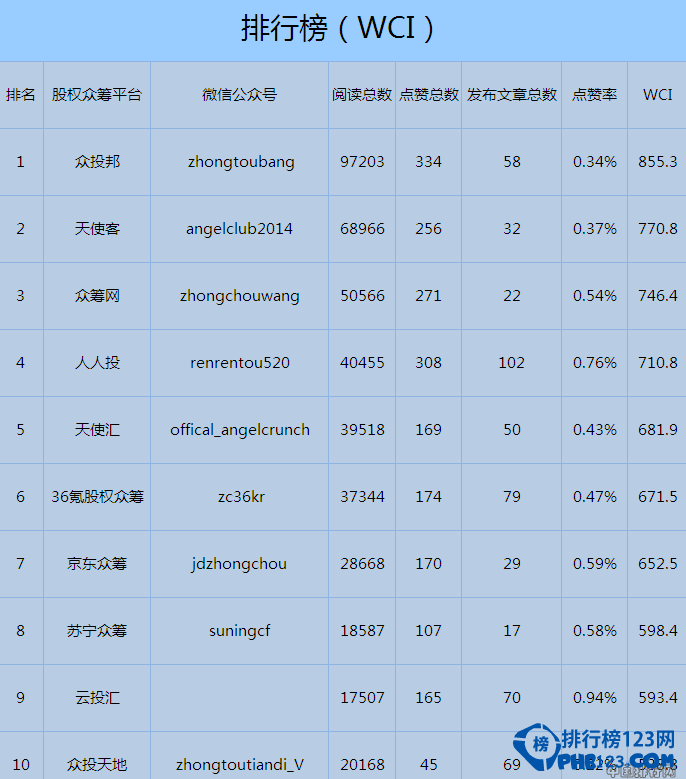Select the 发布文章总数 column header
The height and width of the screenshot is (779, 686).
[512, 94]
